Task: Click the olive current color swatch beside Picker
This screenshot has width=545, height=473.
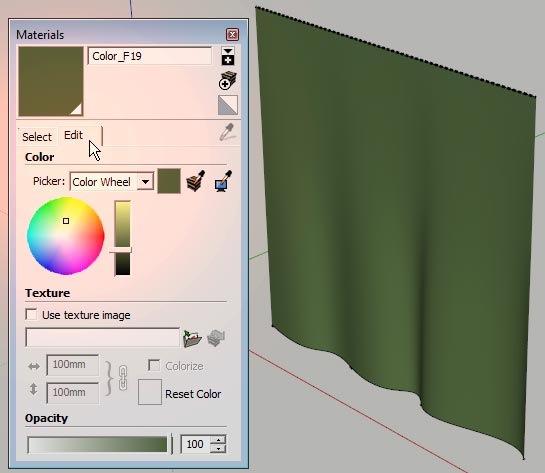Action: (169, 181)
